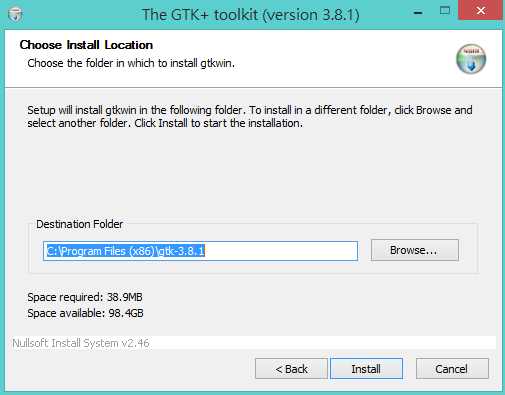Click the title text The GTK+ toolkit (version 3.8.1)
This screenshot has height=395, width=505.
pos(251,15)
